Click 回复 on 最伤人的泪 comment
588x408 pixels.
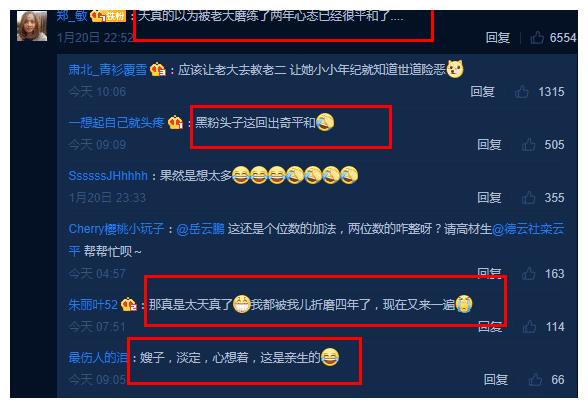tap(495, 380)
